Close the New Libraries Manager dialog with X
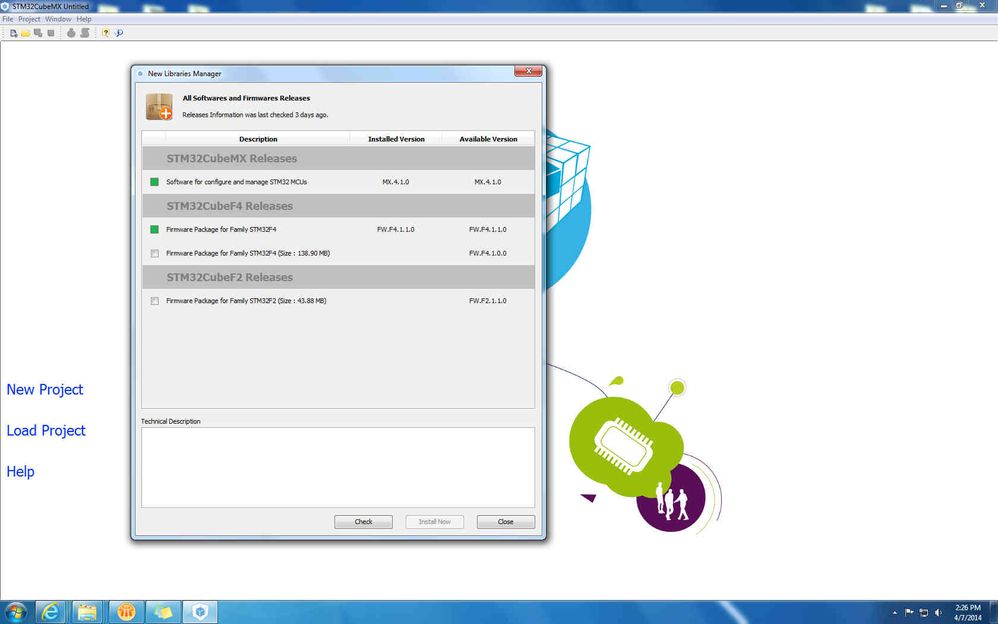998x624 pixels. click(528, 71)
